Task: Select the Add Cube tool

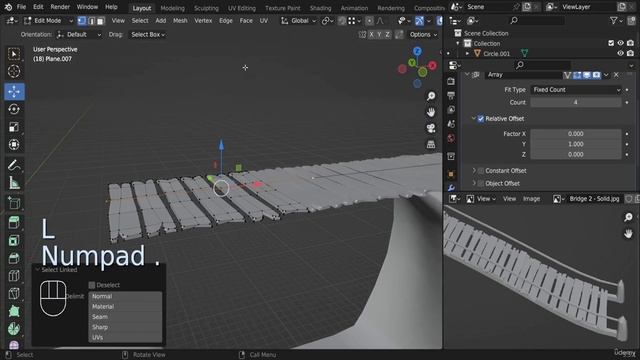Action: 14,203
